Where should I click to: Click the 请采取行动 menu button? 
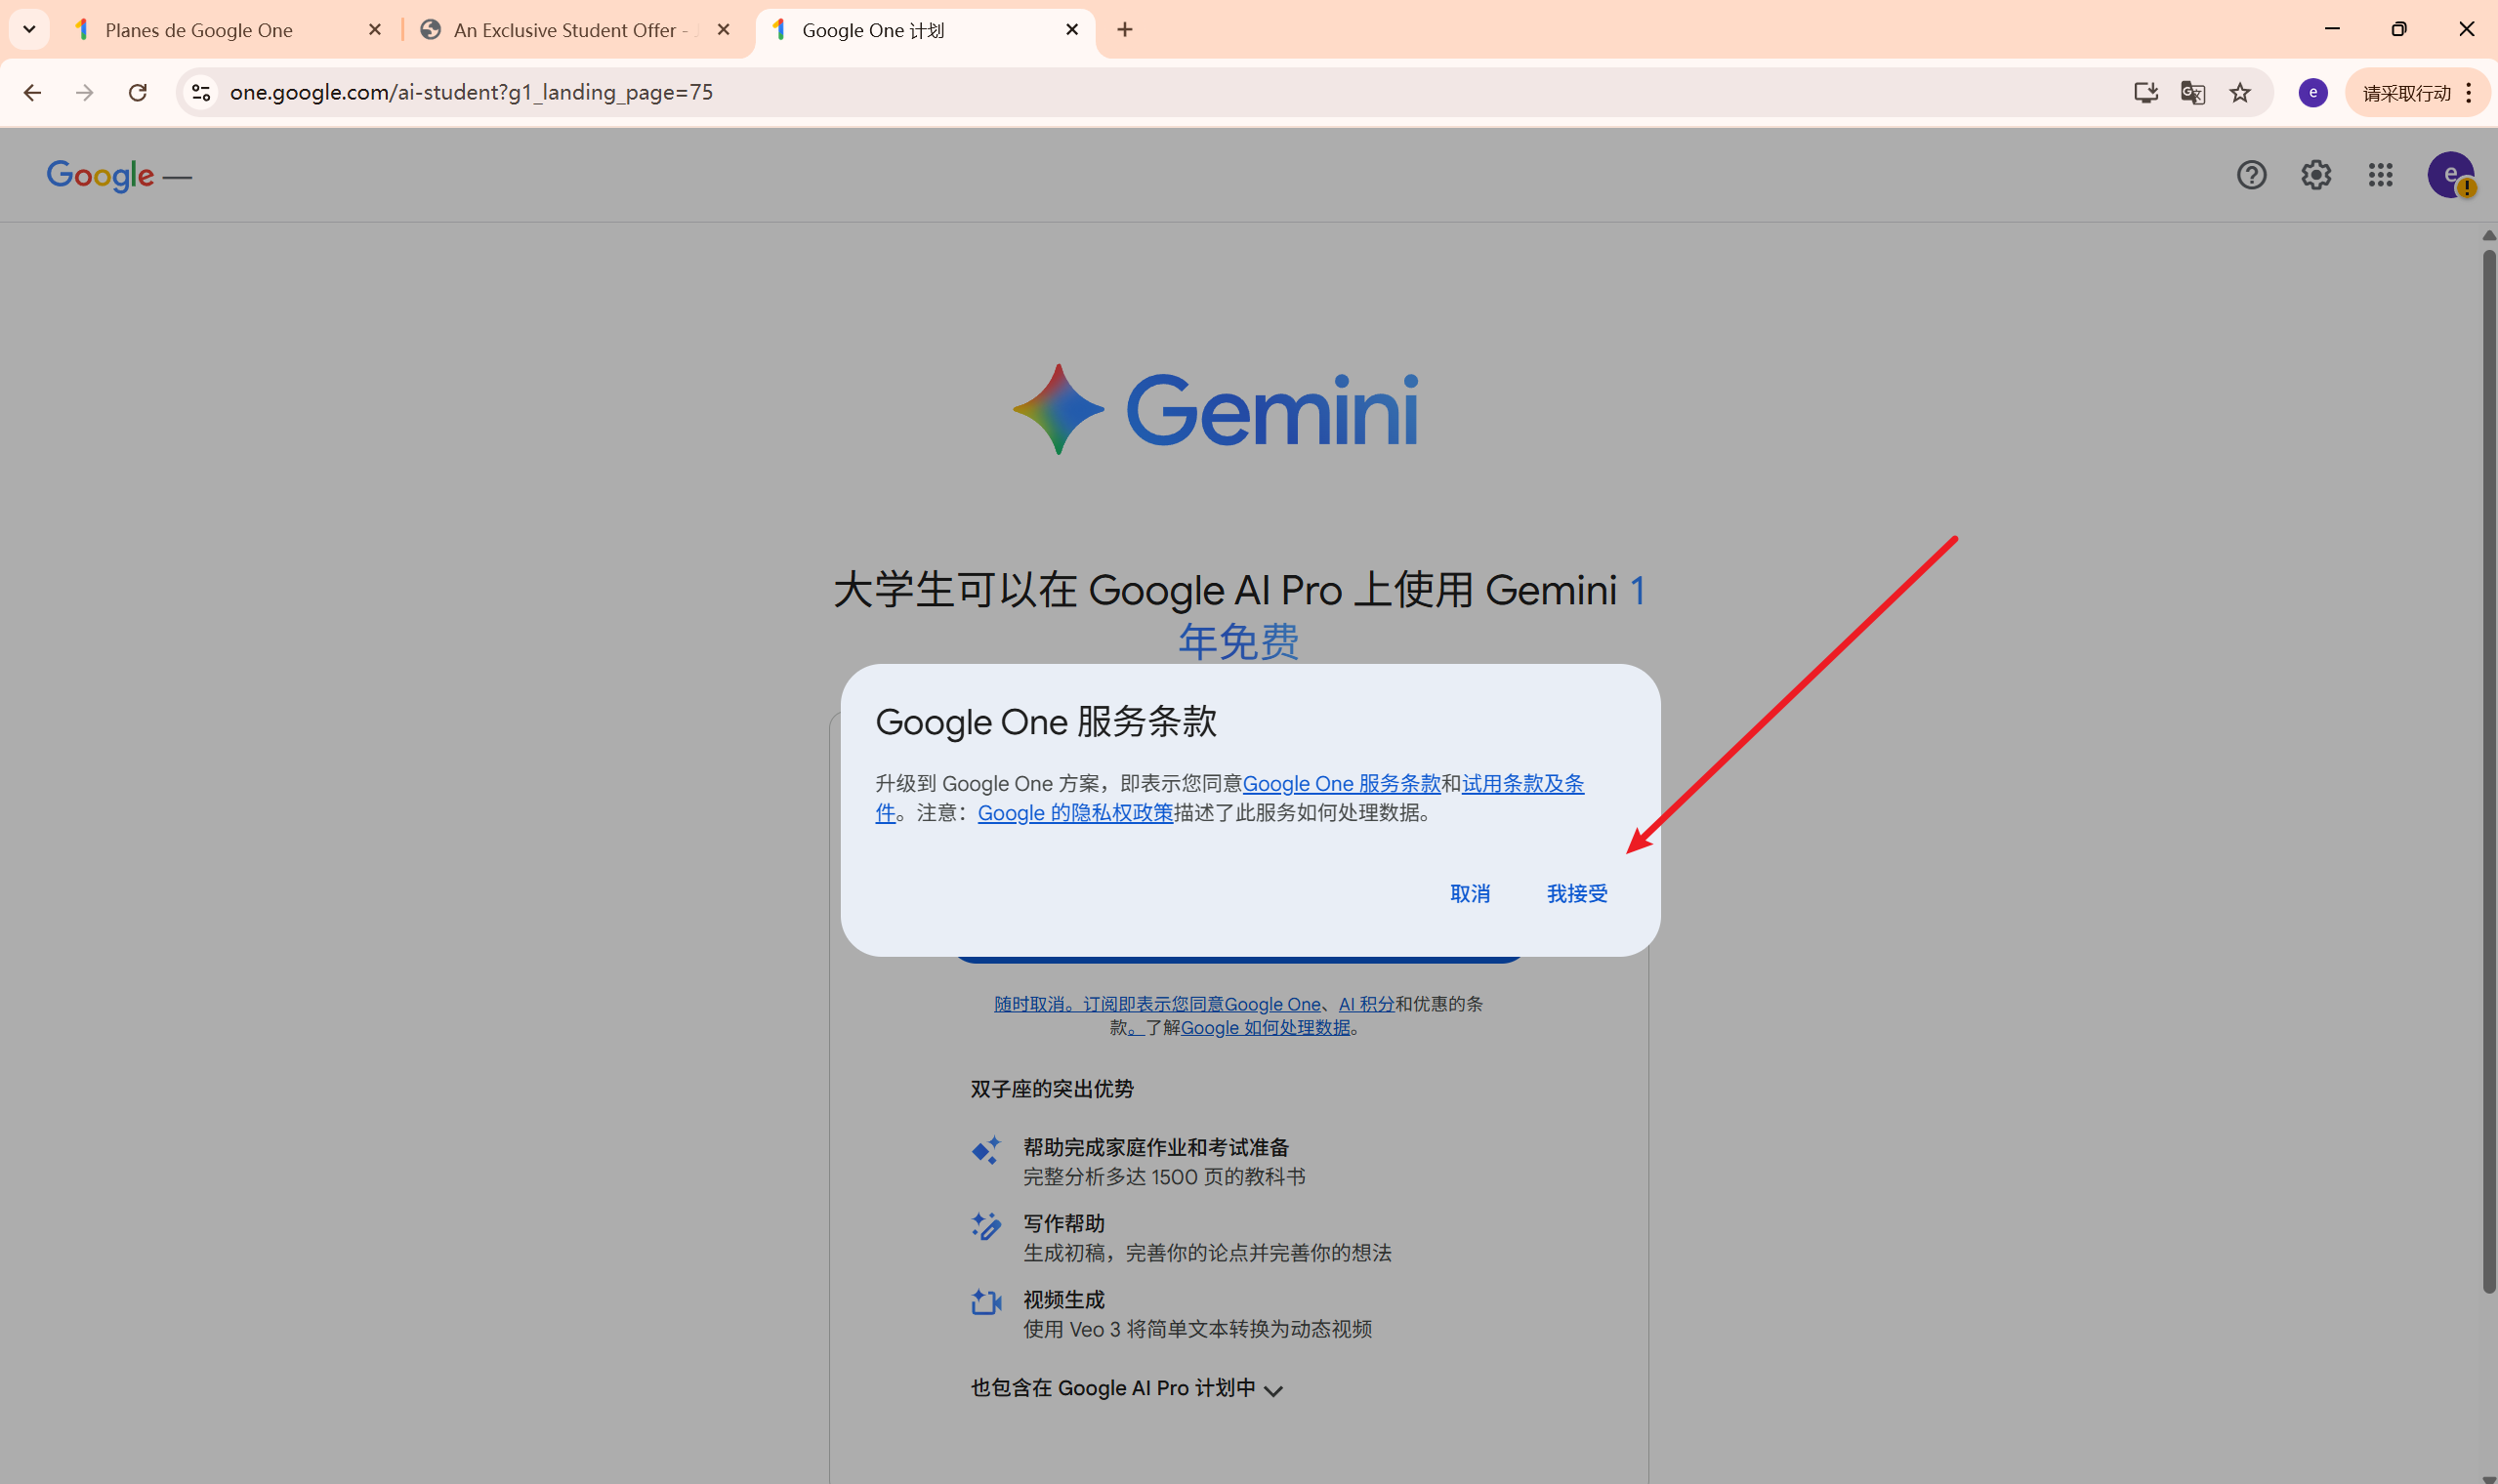[x=2416, y=93]
